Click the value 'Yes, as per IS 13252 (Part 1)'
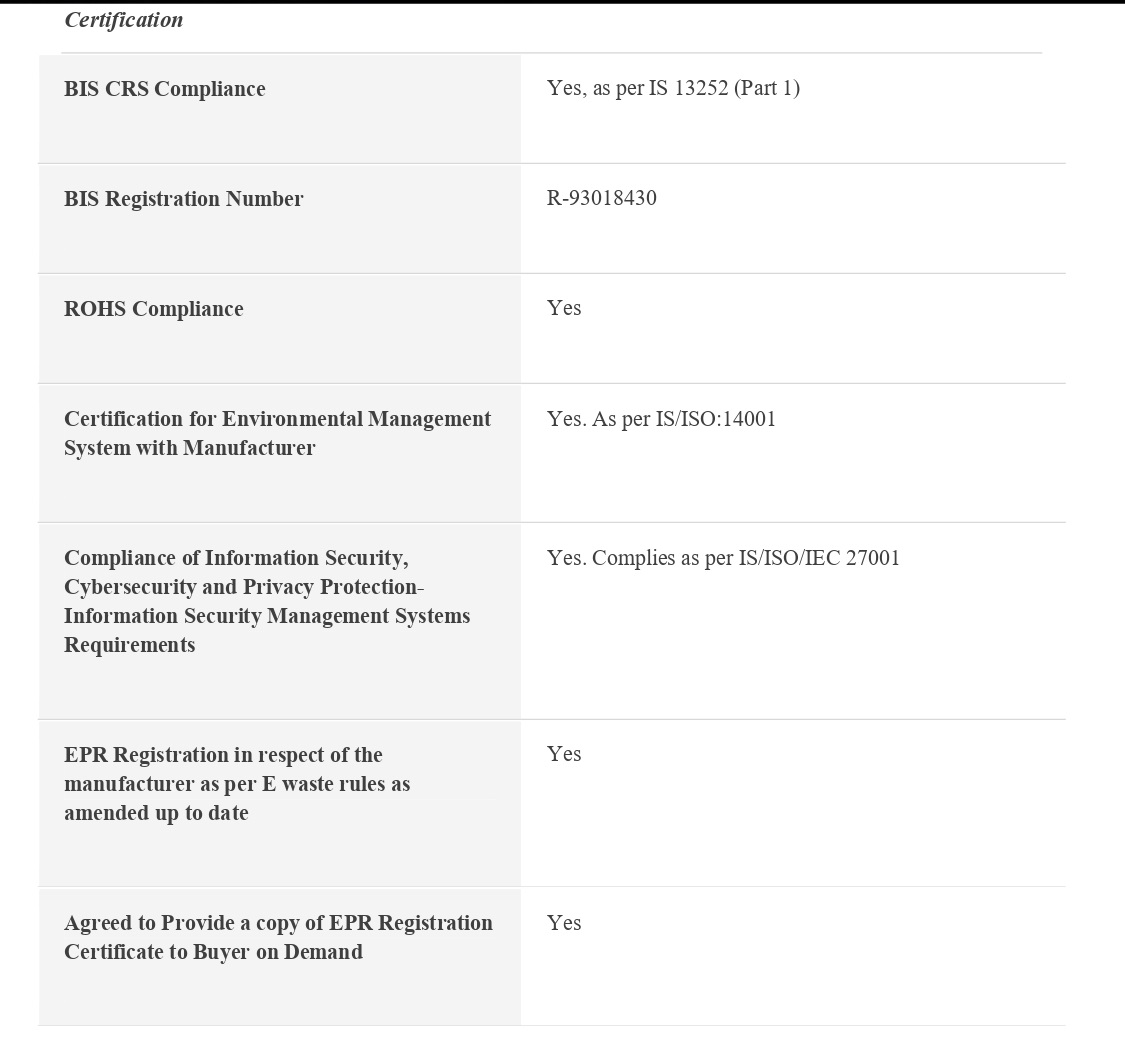Screen dimensions: 1125x1042 (673, 88)
